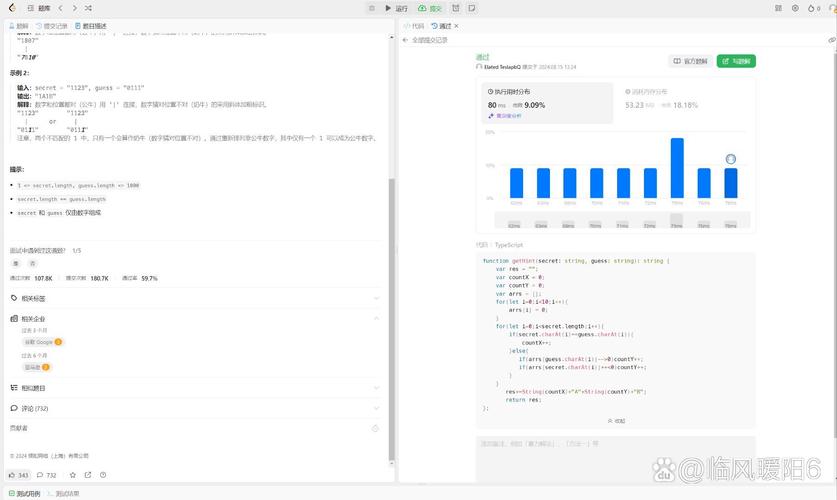Submit the solution with green 提交 button

click(430, 8)
